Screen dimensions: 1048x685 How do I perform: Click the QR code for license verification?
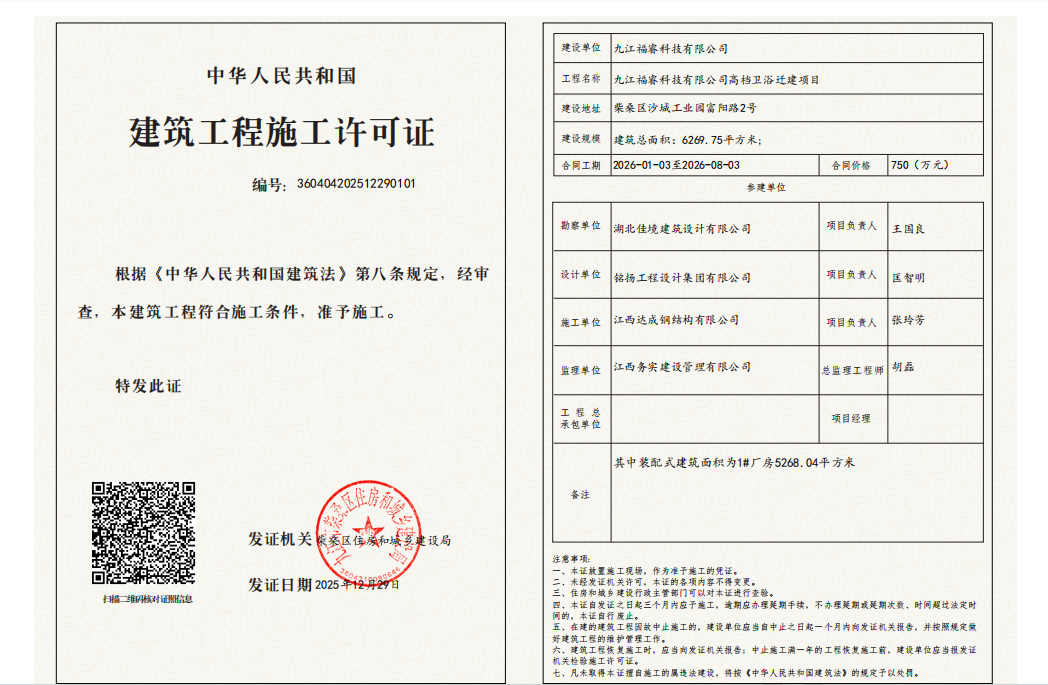pos(143,533)
